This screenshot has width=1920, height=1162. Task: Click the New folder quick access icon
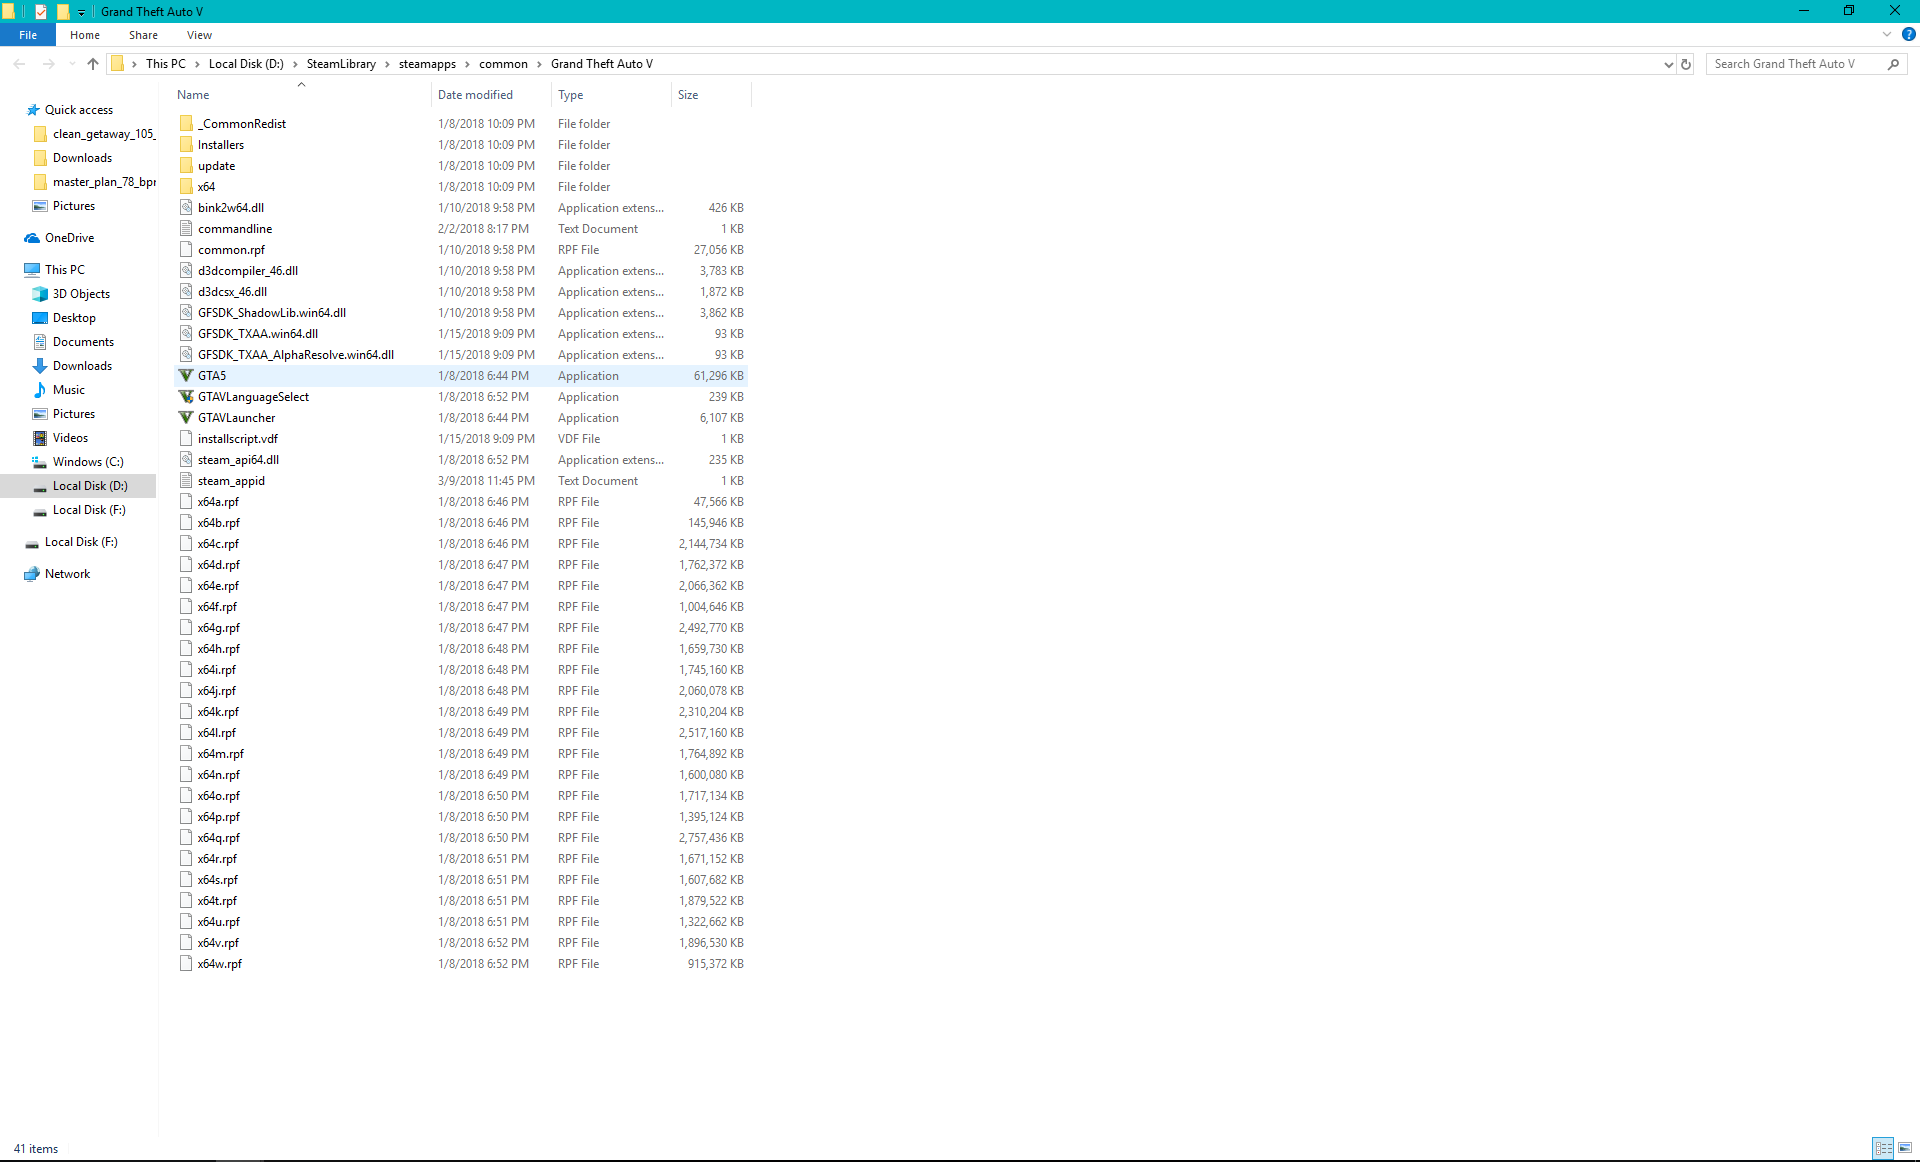[x=62, y=11]
